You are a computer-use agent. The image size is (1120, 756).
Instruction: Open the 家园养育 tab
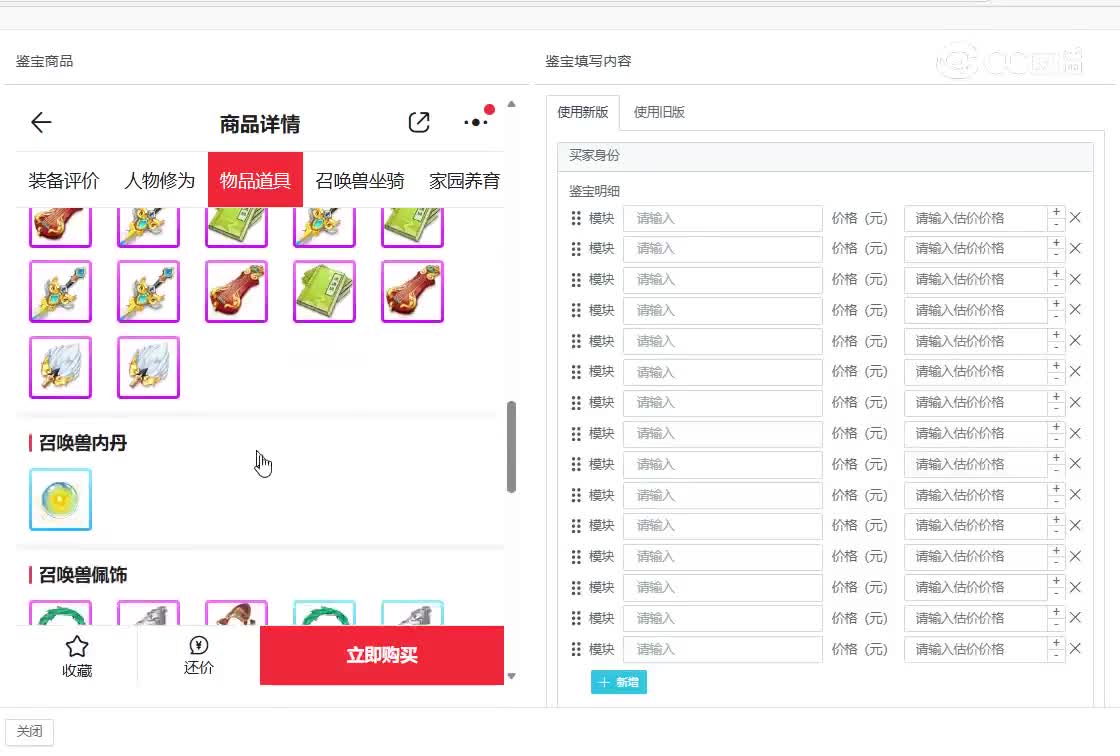point(464,181)
